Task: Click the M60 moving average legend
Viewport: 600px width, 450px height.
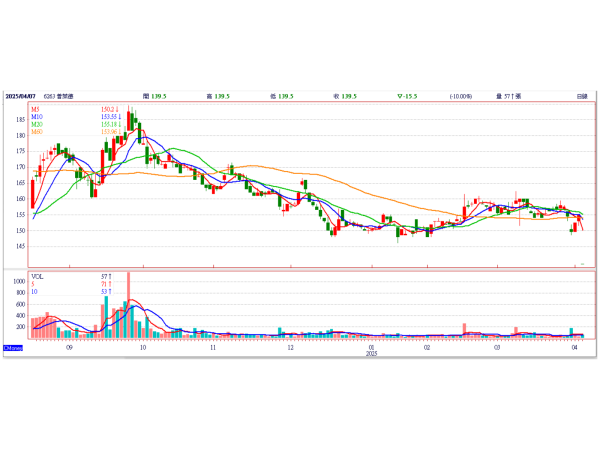Action: (37, 131)
